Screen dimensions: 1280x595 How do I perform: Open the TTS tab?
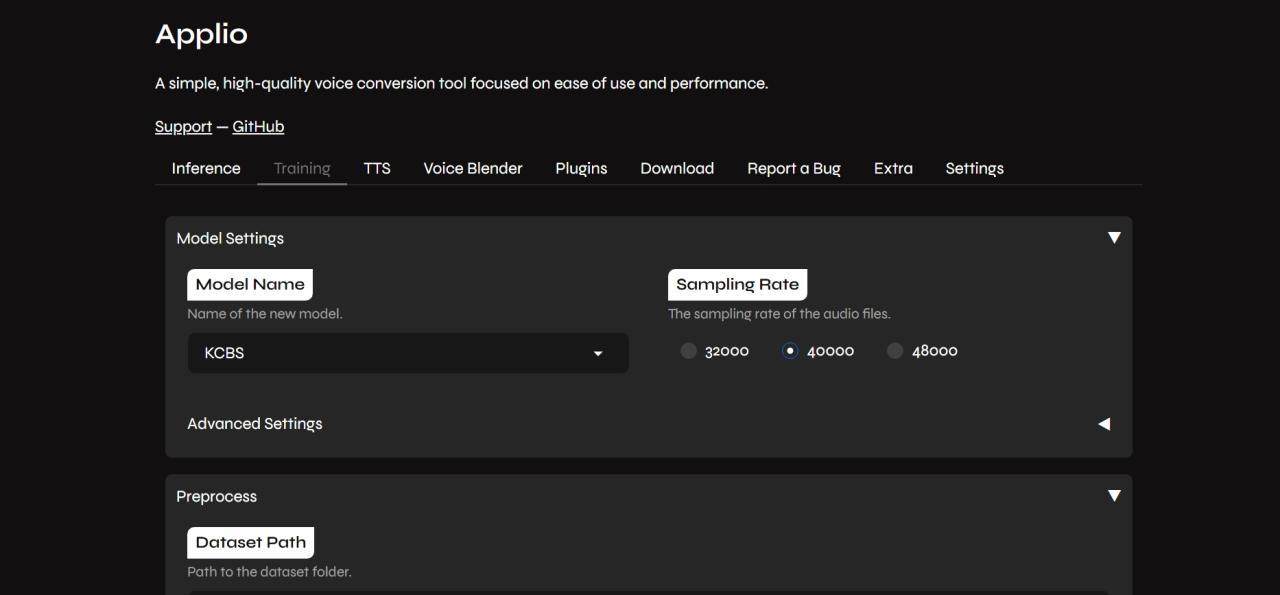(x=377, y=168)
